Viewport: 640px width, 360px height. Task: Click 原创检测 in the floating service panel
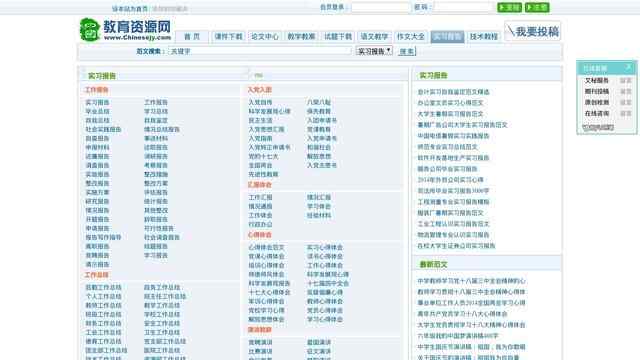596,102
